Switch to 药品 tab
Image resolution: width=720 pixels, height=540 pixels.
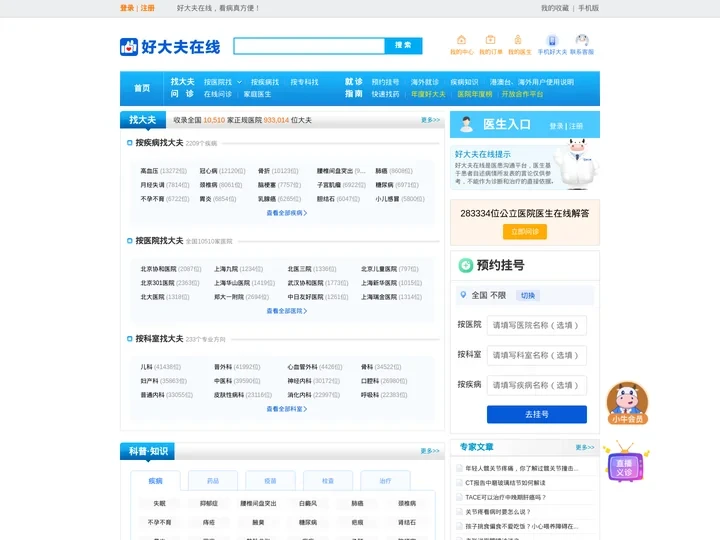(213, 481)
